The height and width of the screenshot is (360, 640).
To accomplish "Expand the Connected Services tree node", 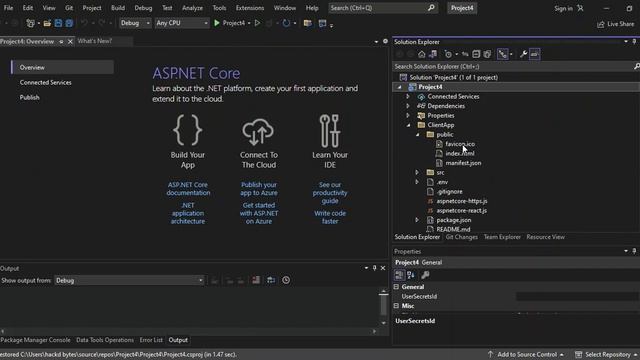I will pos(408,97).
